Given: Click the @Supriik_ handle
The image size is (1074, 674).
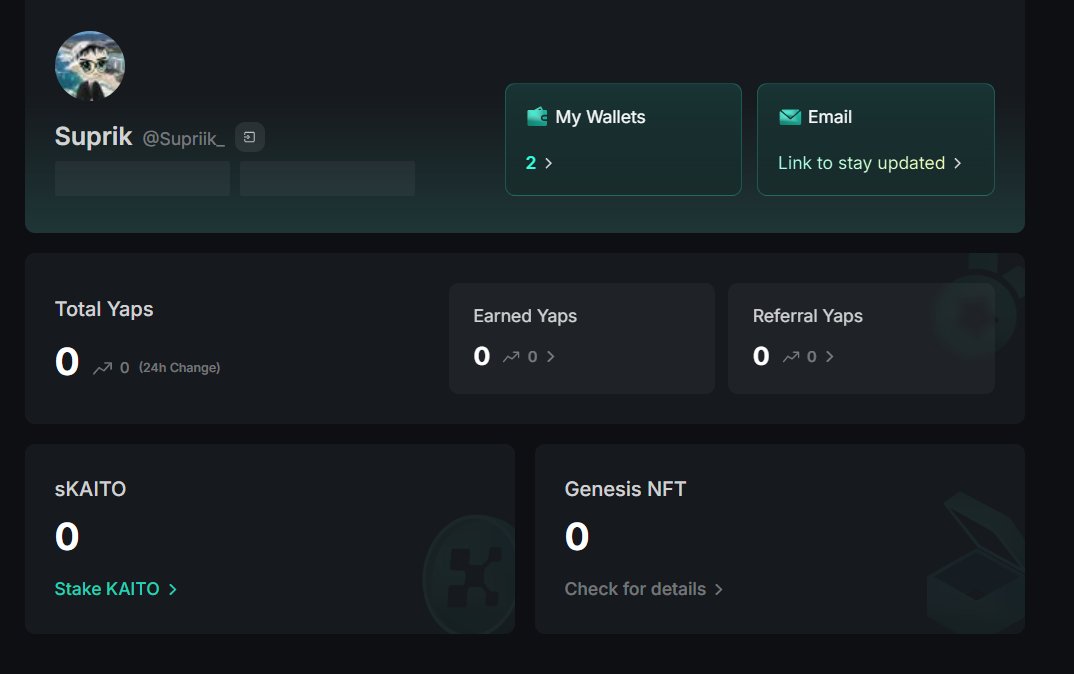Looking at the screenshot, I should pyautogui.click(x=184, y=138).
